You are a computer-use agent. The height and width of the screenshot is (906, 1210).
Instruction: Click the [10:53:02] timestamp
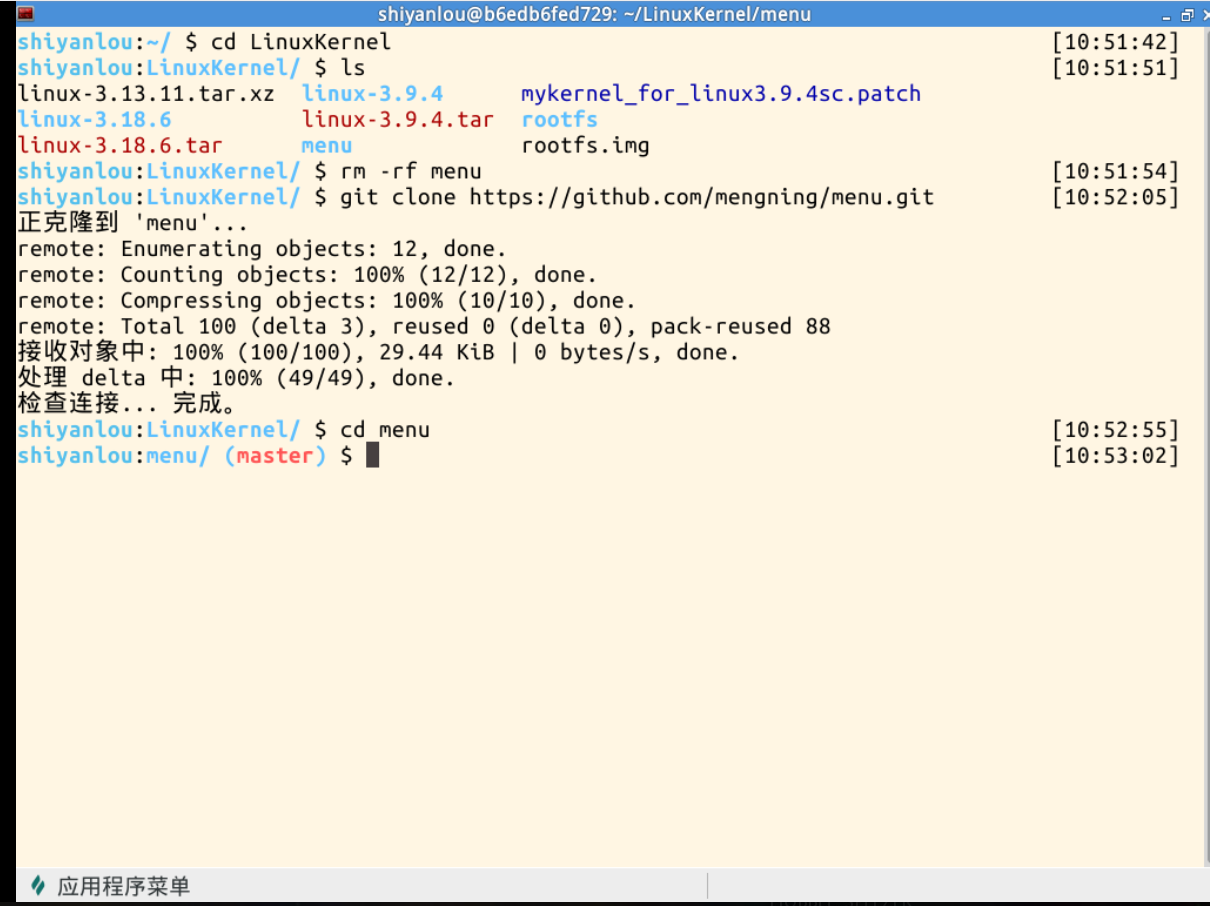[x=1115, y=456]
